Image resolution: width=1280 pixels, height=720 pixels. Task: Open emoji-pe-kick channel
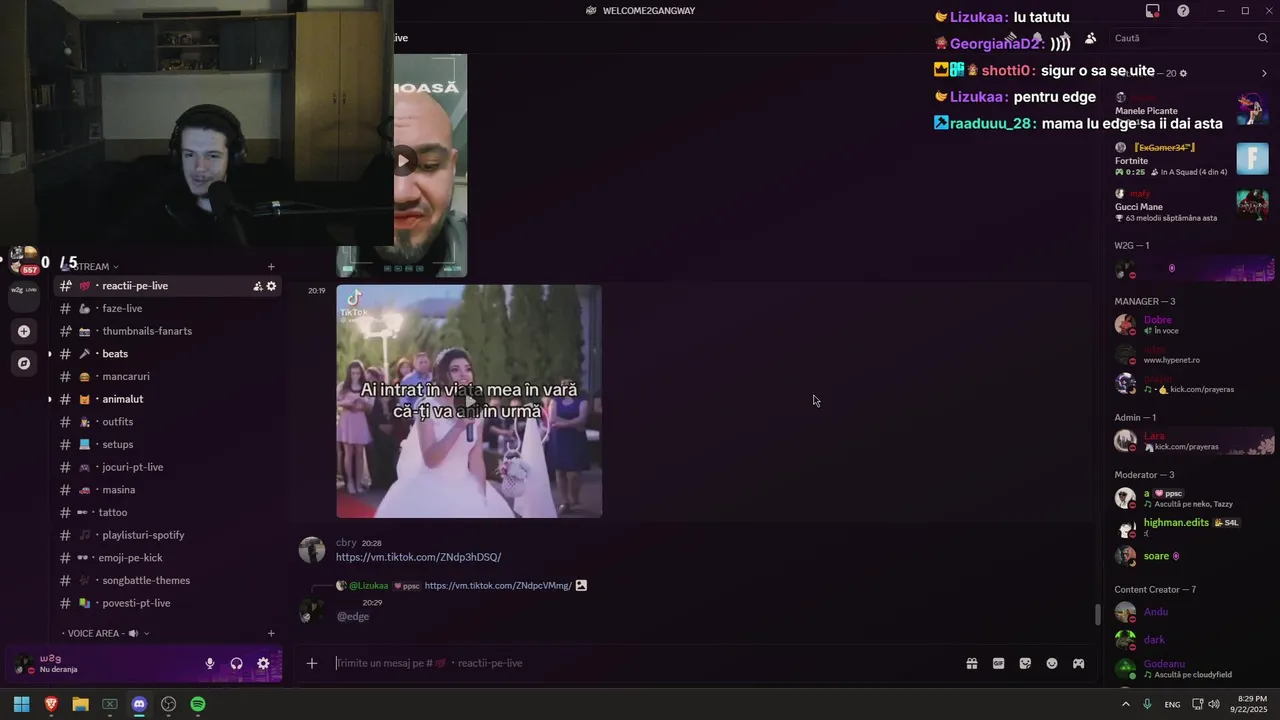pyautogui.click(x=166, y=558)
